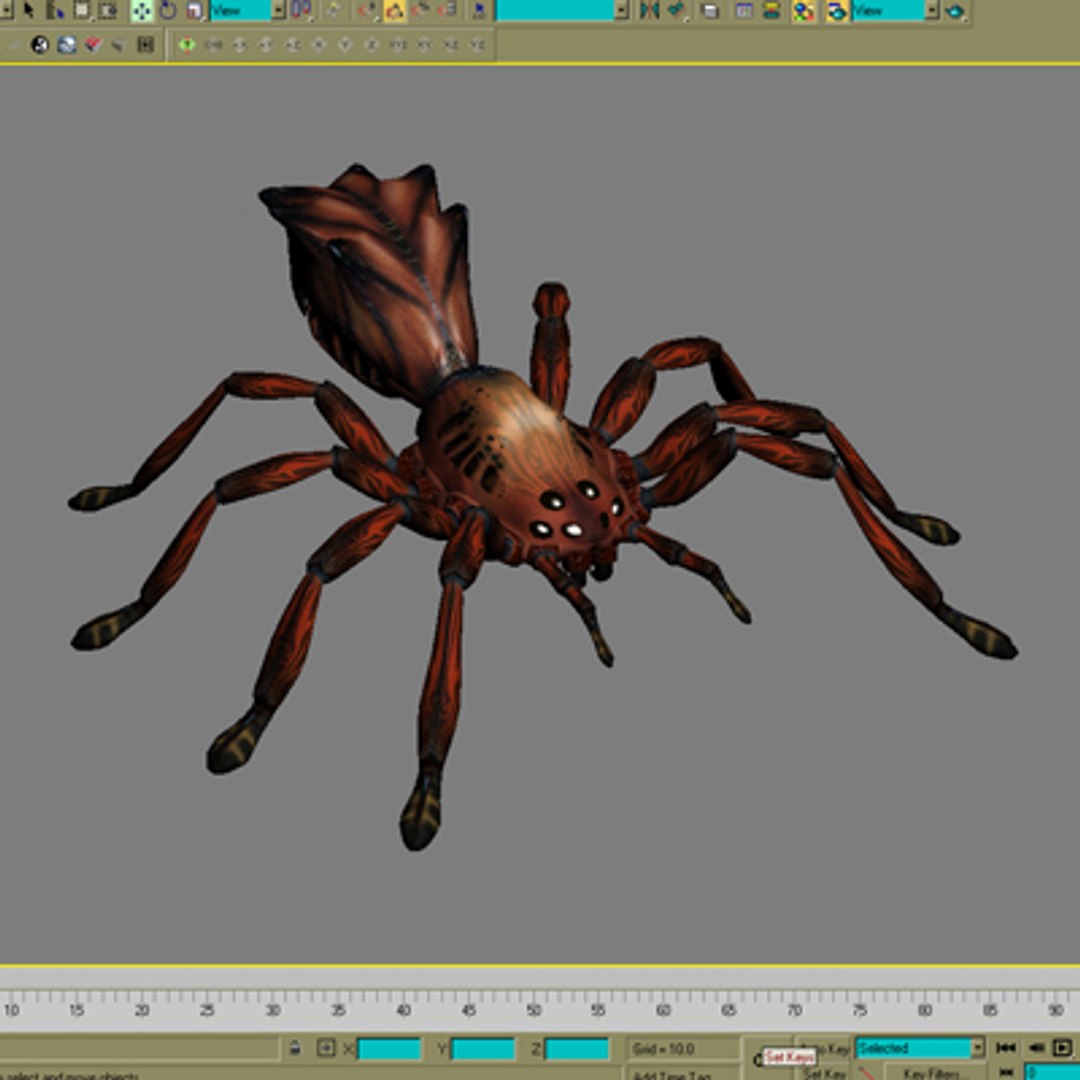
Task: Open the Layer Manager icon
Action: (709, 11)
